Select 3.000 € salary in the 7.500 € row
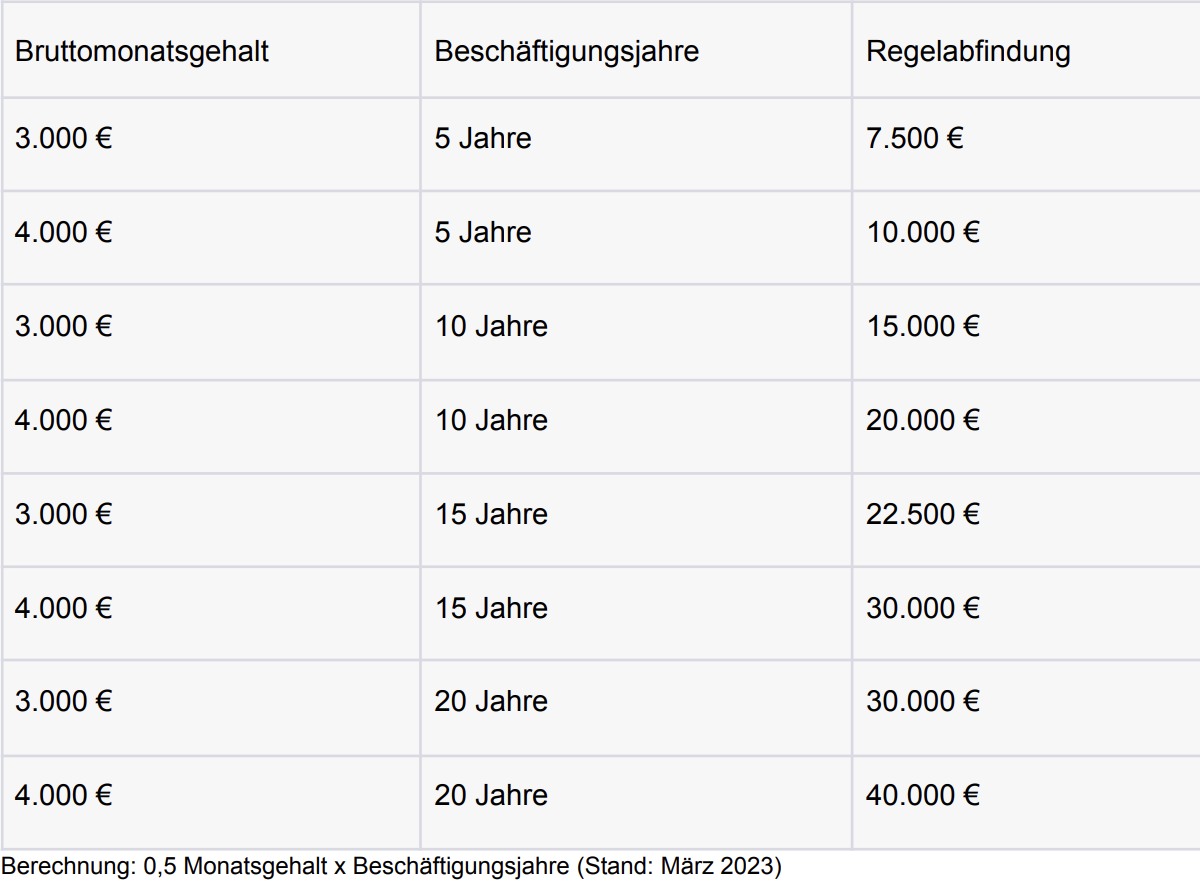 tap(63, 139)
